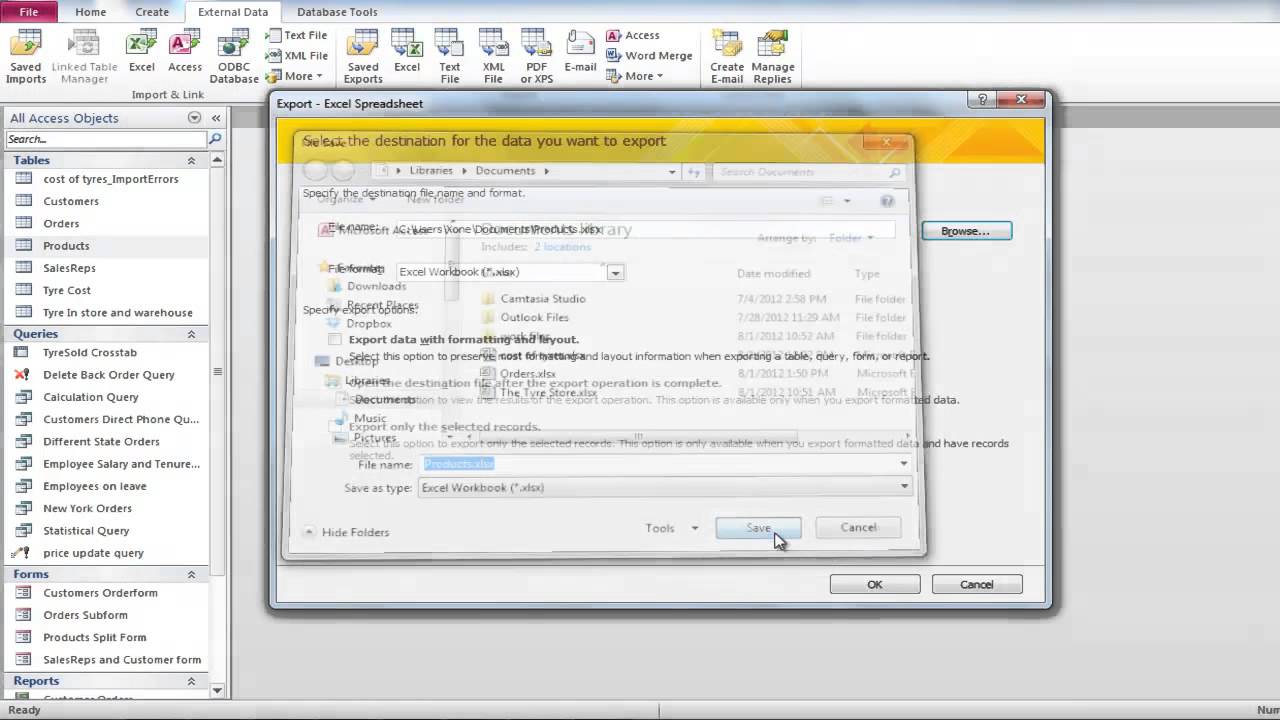This screenshot has height=720, width=1280.
Task: Click Hide Folders
Action: pyautogui.click(x=346, y=532)
